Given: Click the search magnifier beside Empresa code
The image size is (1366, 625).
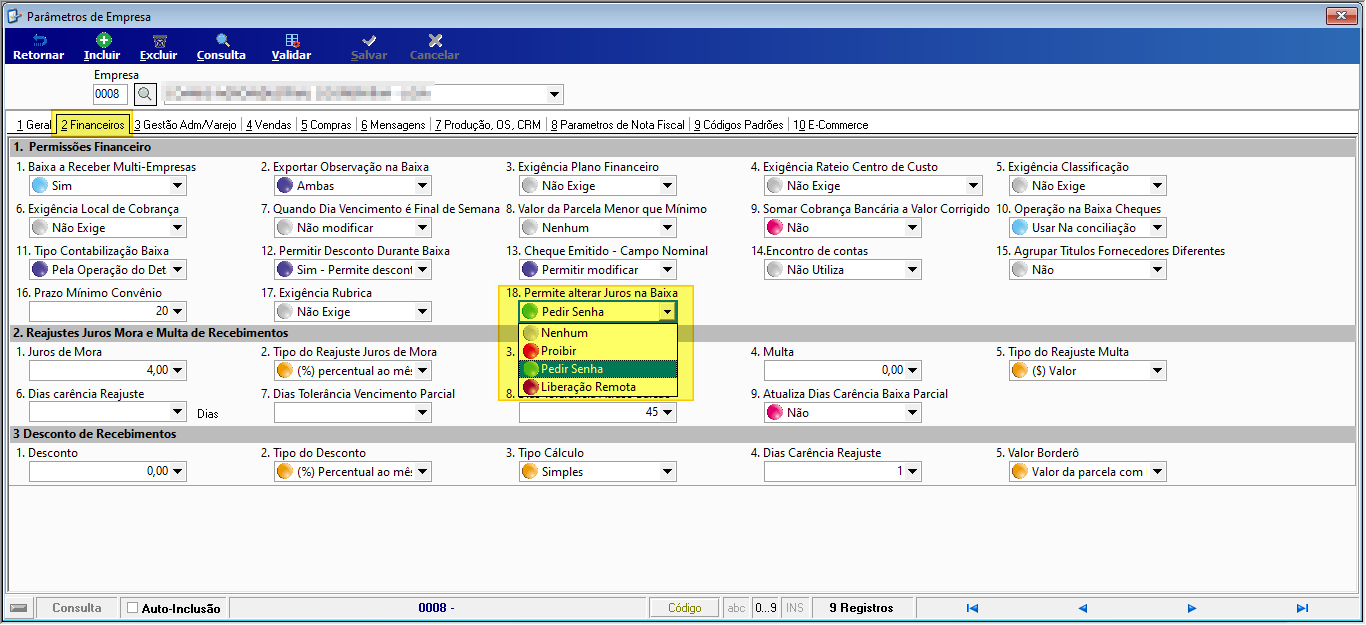Looking at the screenshot, I should pos(145,94).
